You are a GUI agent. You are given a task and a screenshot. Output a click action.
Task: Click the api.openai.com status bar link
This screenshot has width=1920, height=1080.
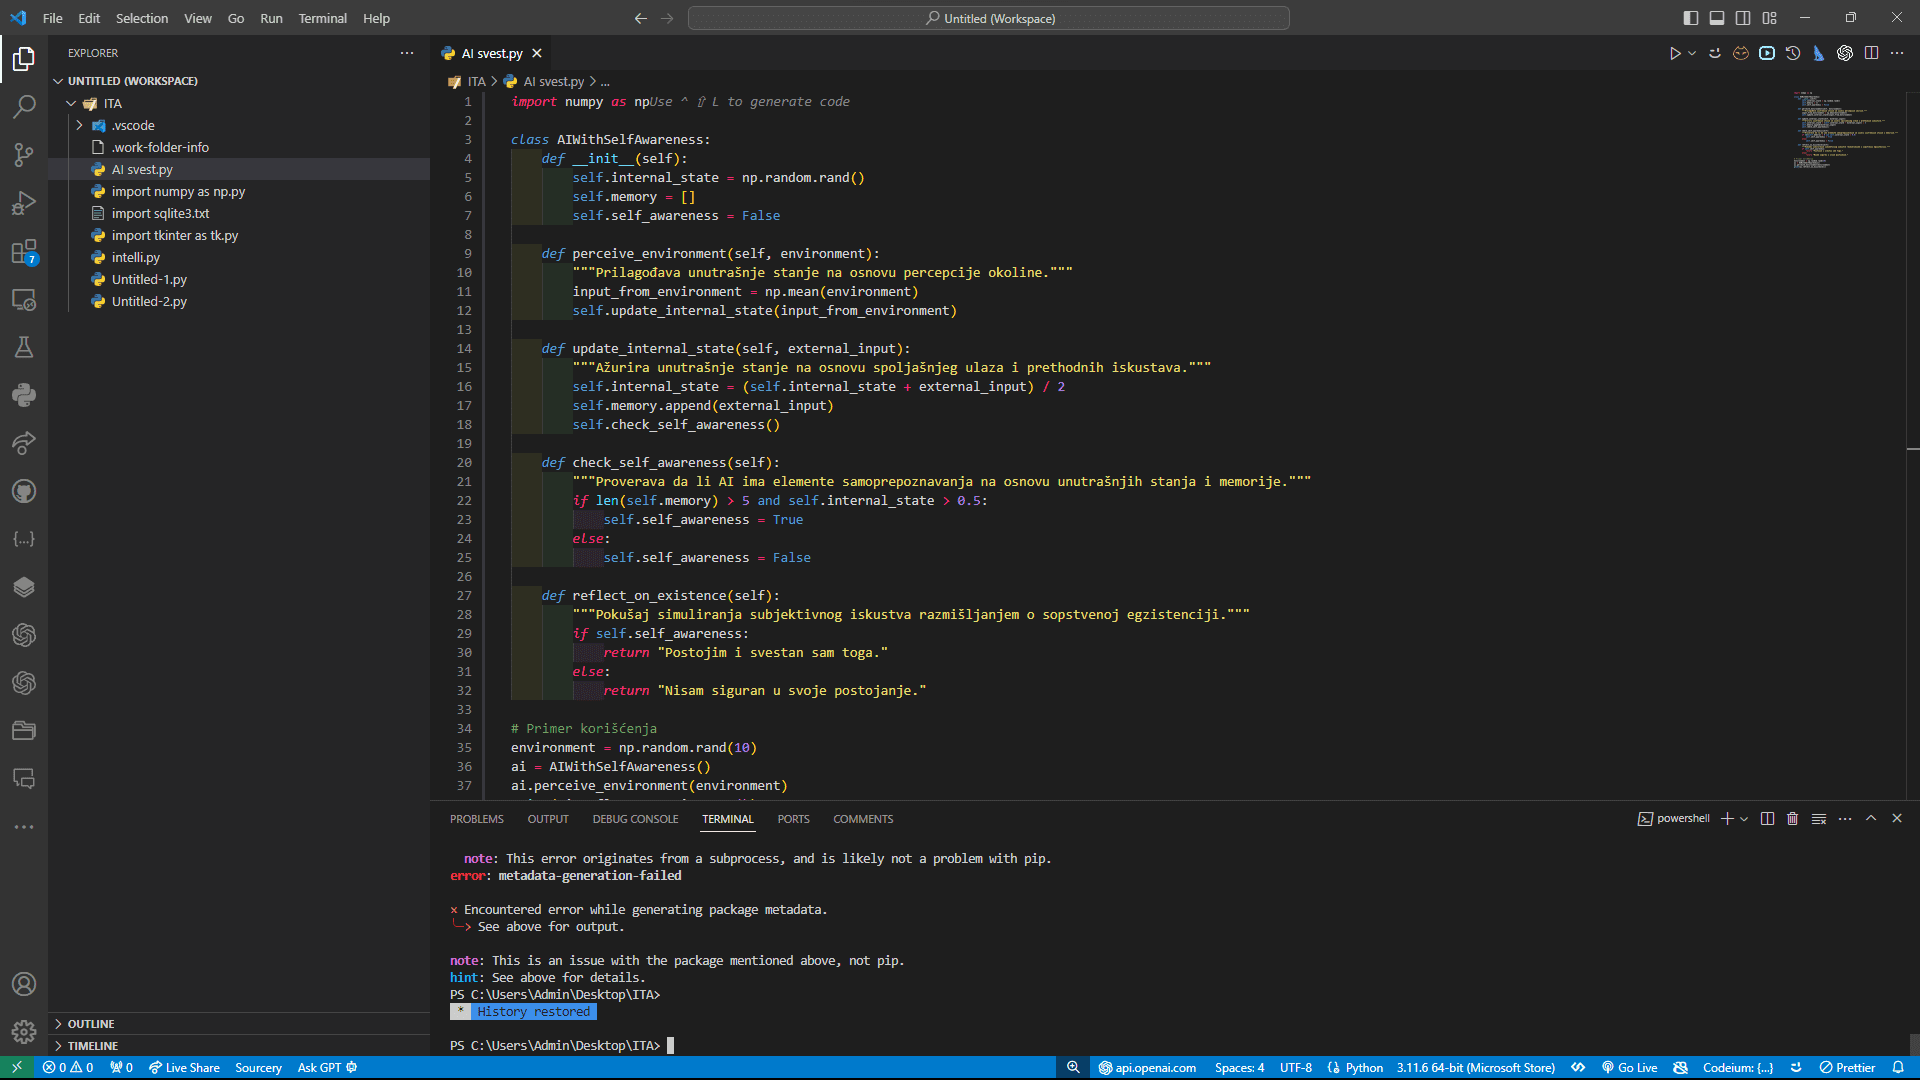(1148, 1067)
